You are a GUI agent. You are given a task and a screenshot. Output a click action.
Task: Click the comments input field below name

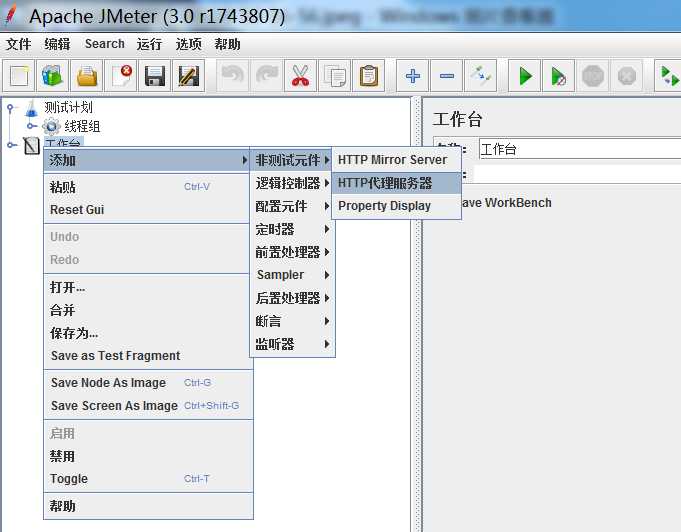577,174
